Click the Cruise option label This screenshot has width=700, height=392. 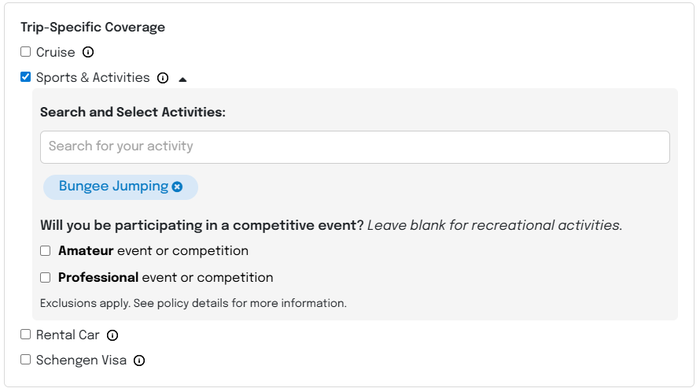[55, 52]
